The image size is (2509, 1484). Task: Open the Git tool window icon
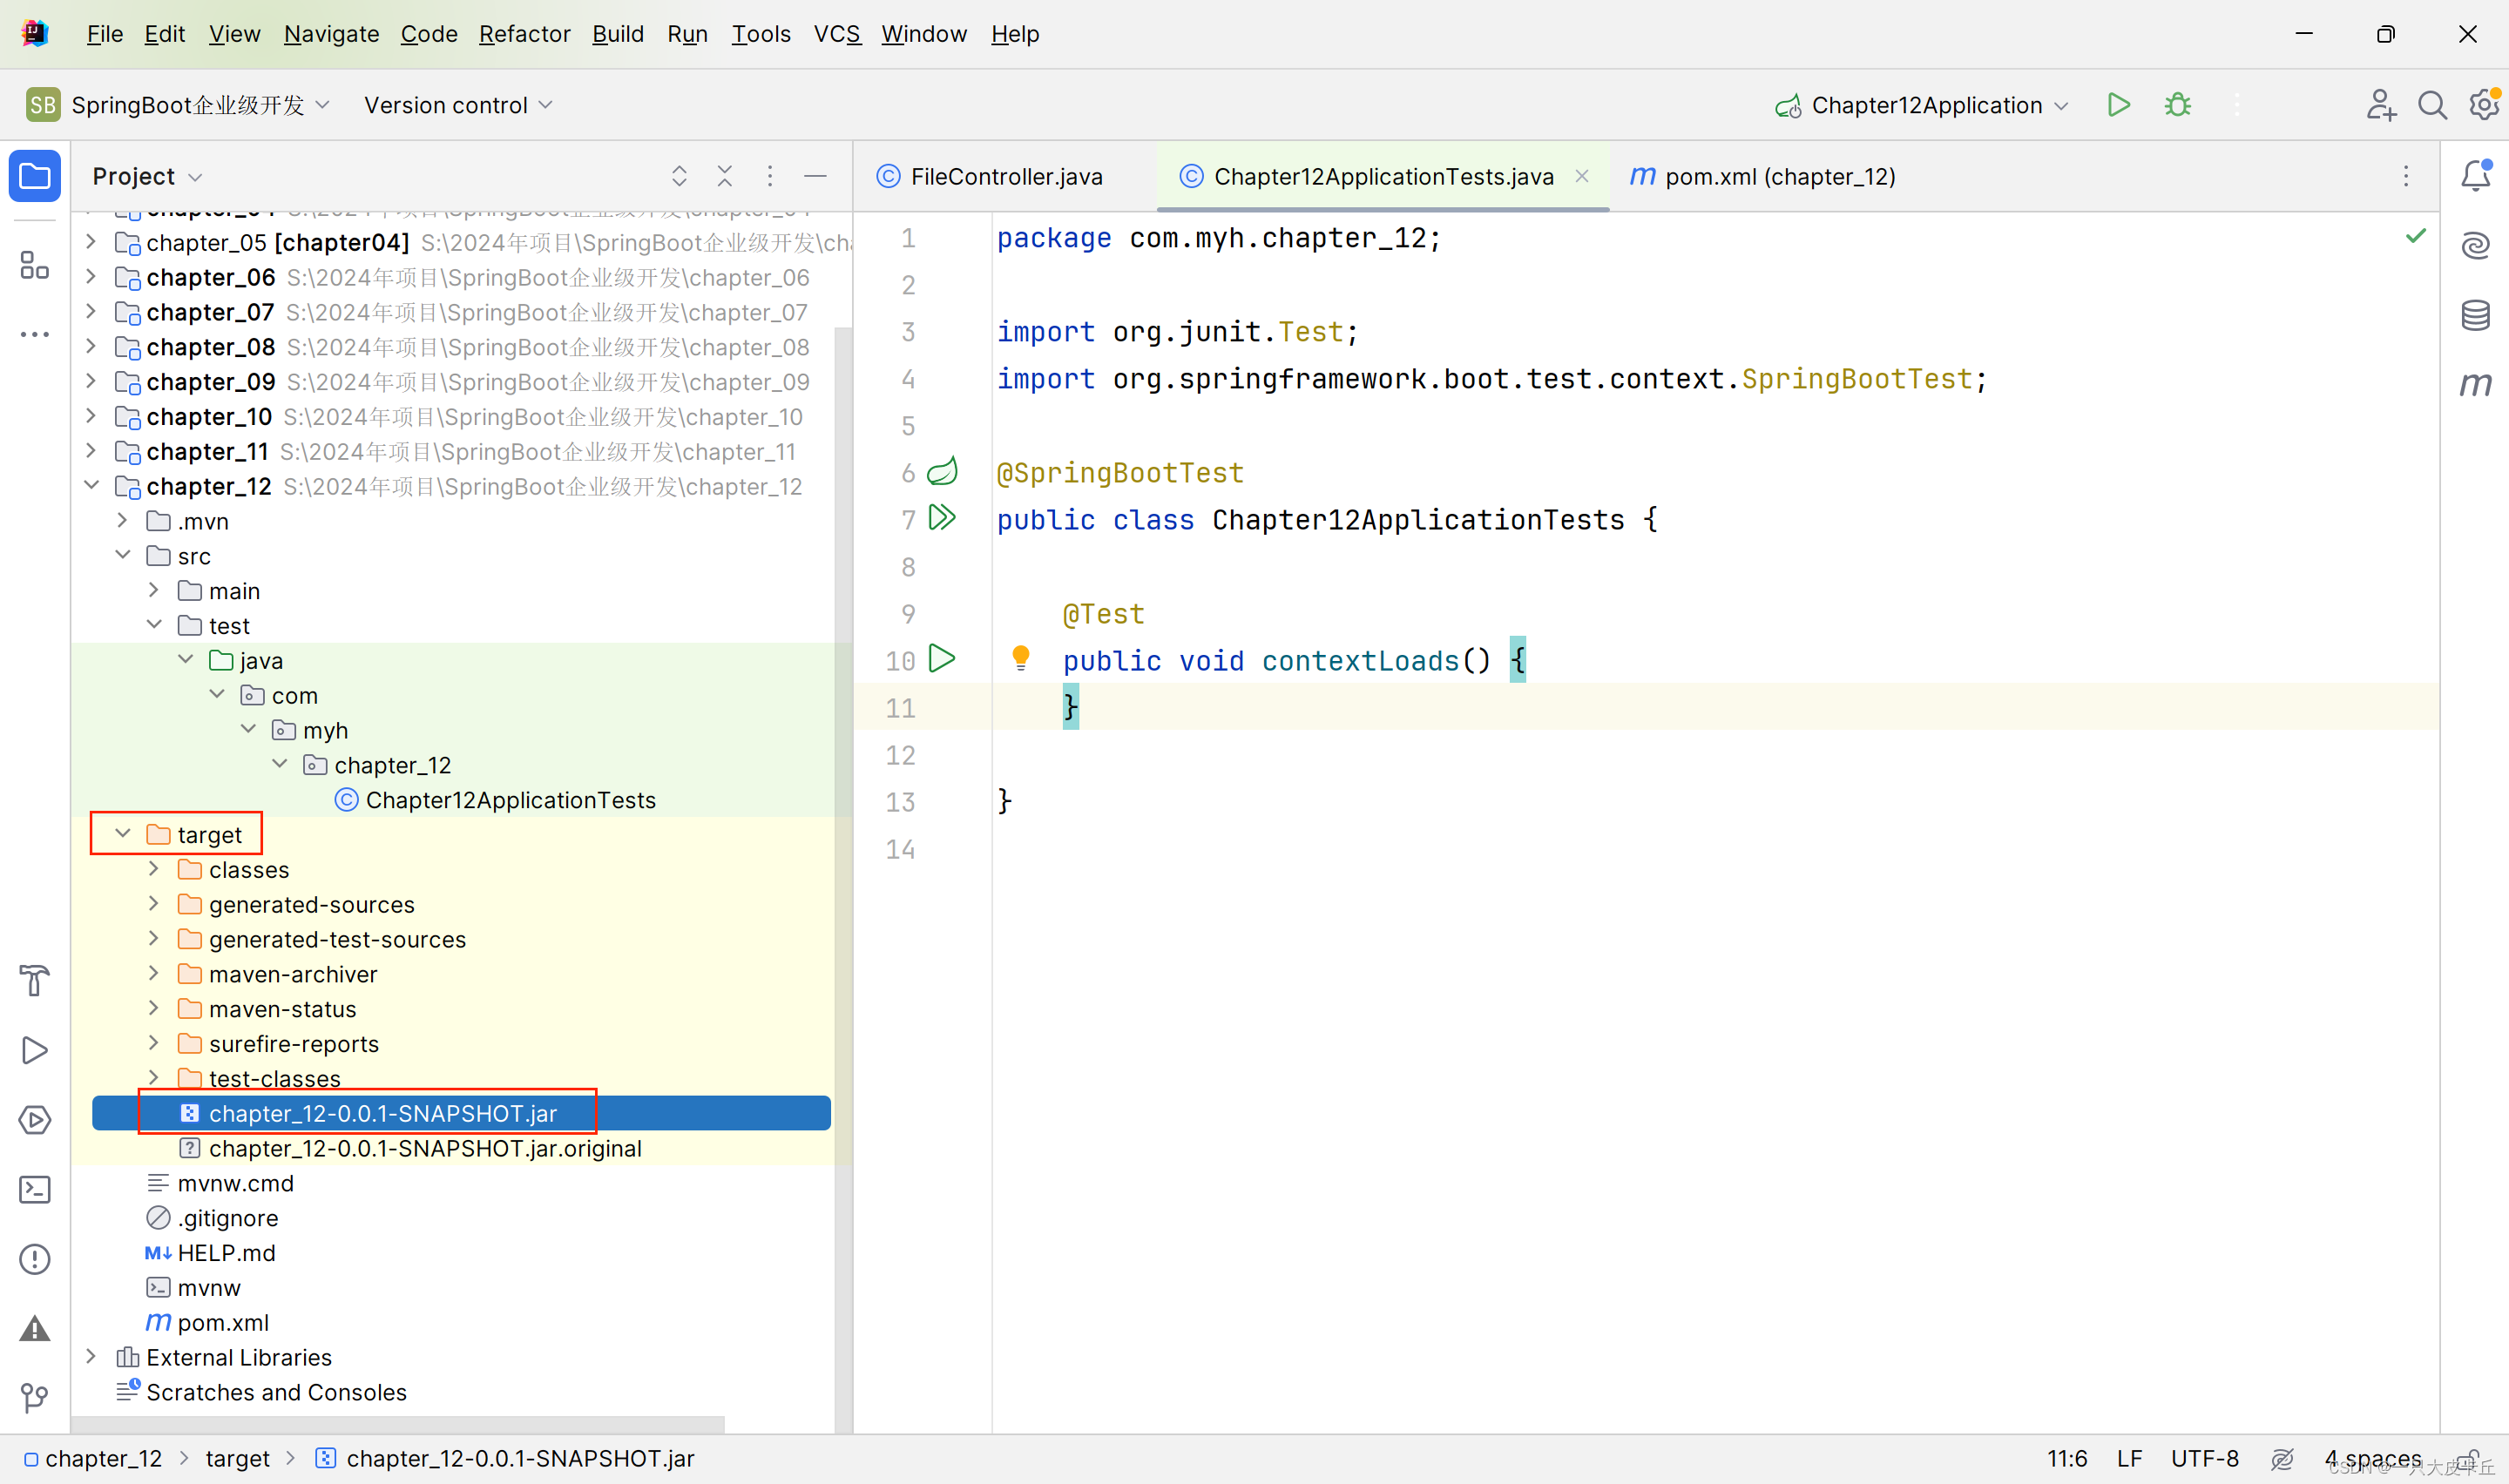click(x=35, y=1397)
